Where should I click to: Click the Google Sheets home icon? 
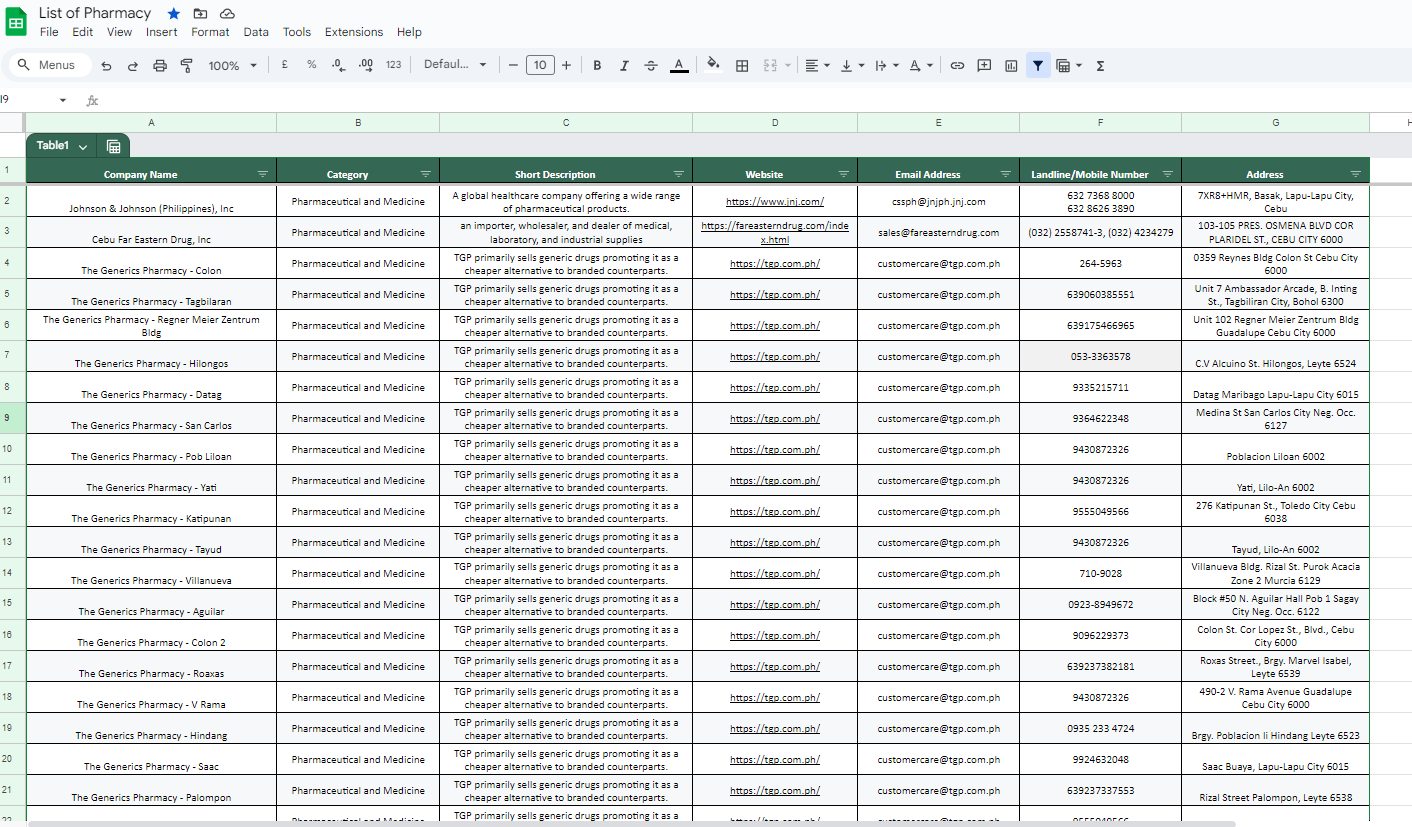pyautogui.click(x=17, y=20)
